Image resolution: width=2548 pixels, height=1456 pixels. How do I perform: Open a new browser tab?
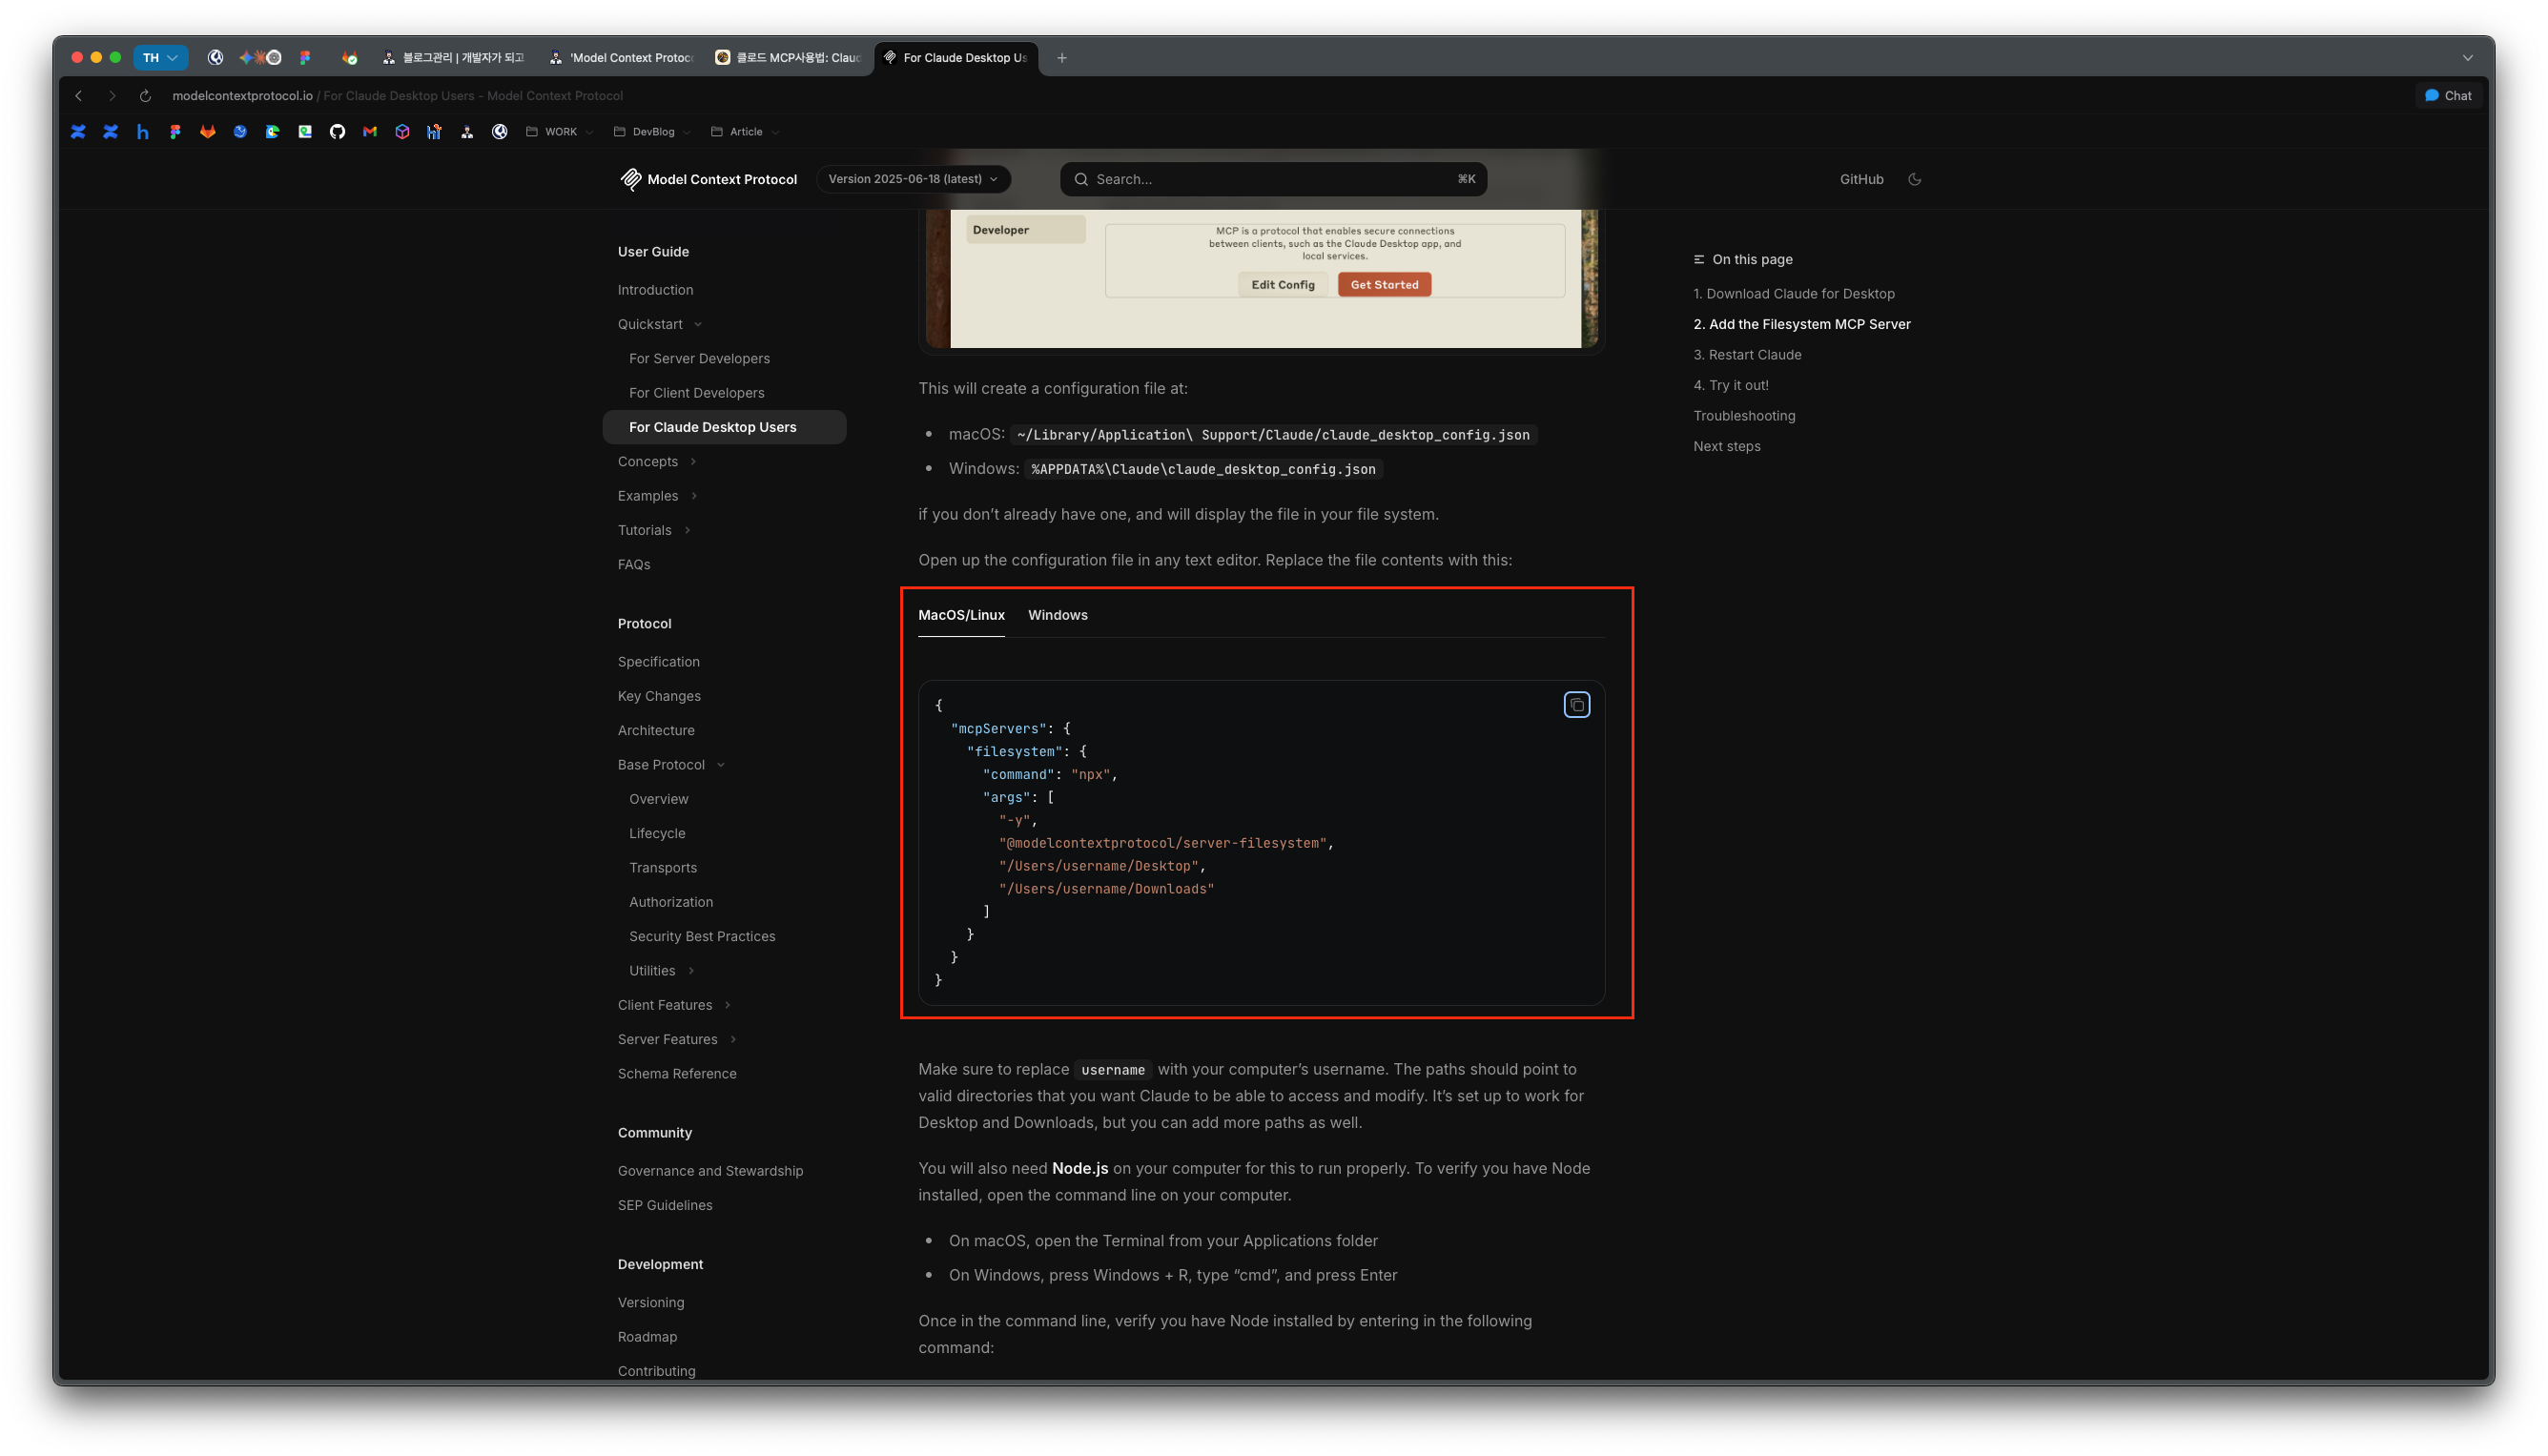pos(1061,58)
